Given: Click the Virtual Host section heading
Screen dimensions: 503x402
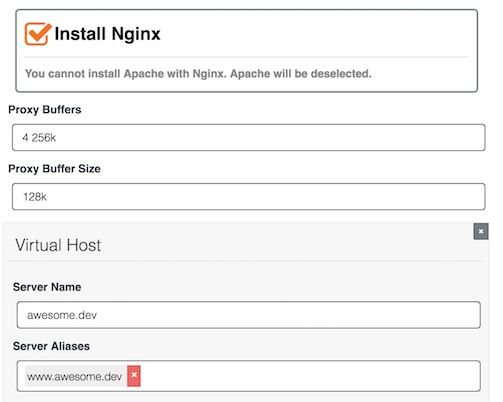Looking at the screenshot, I should [x=58, y=245].
